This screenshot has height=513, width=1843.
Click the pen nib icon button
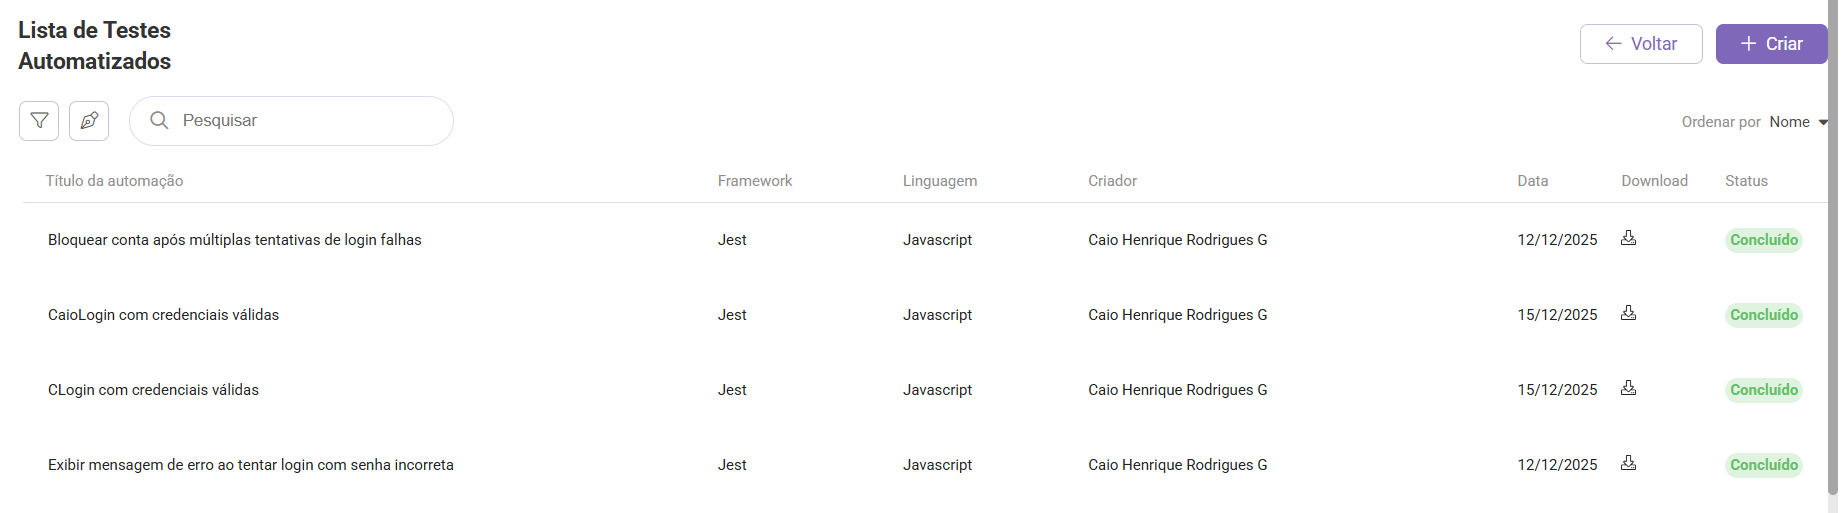[x=89, y=121]
